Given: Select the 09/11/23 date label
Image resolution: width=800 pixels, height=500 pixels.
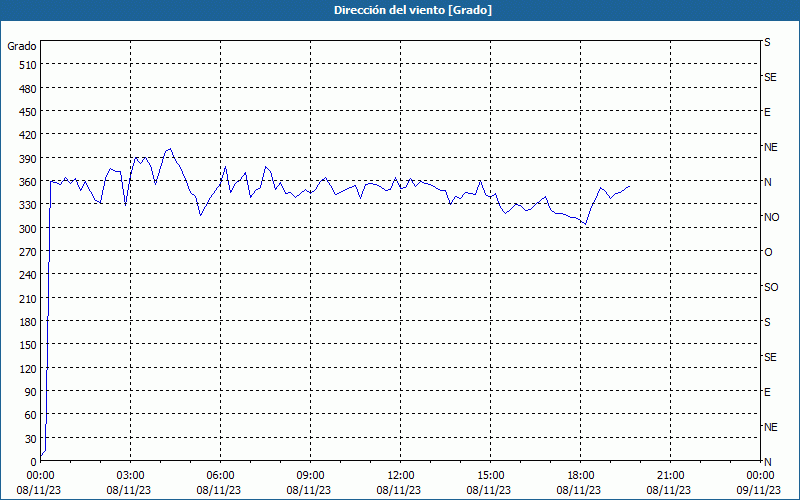Looking at the screenshot, I should (759, 490).
